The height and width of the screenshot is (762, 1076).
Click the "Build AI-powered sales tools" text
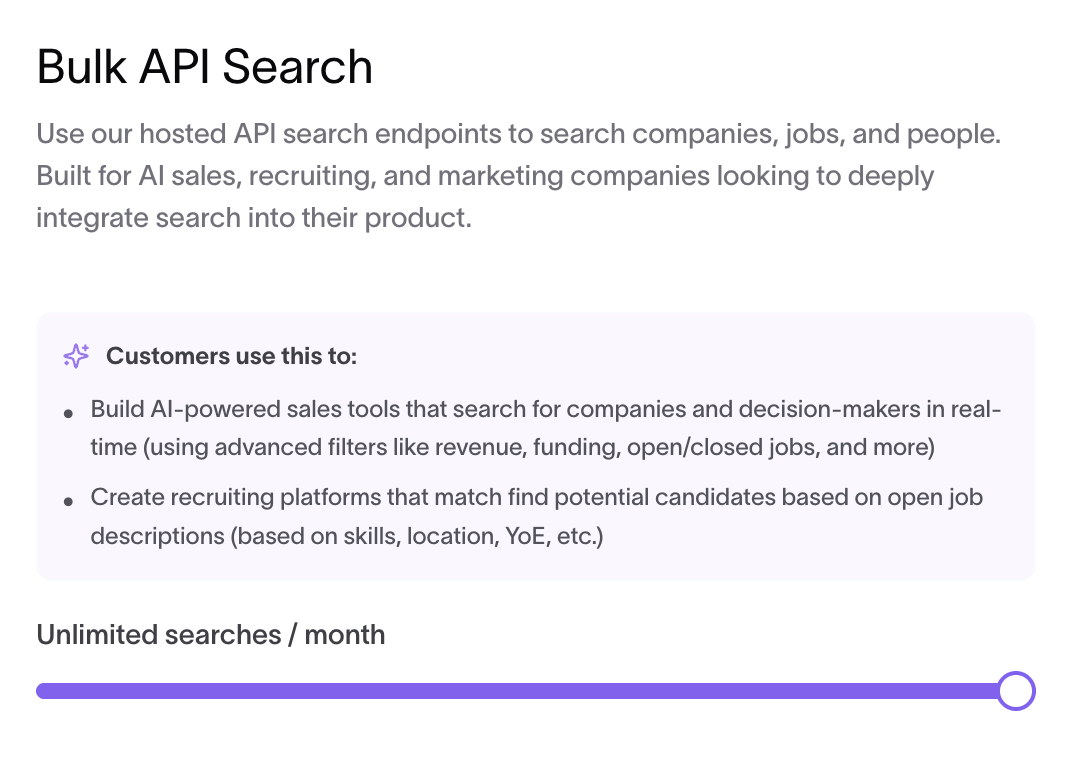239,410
